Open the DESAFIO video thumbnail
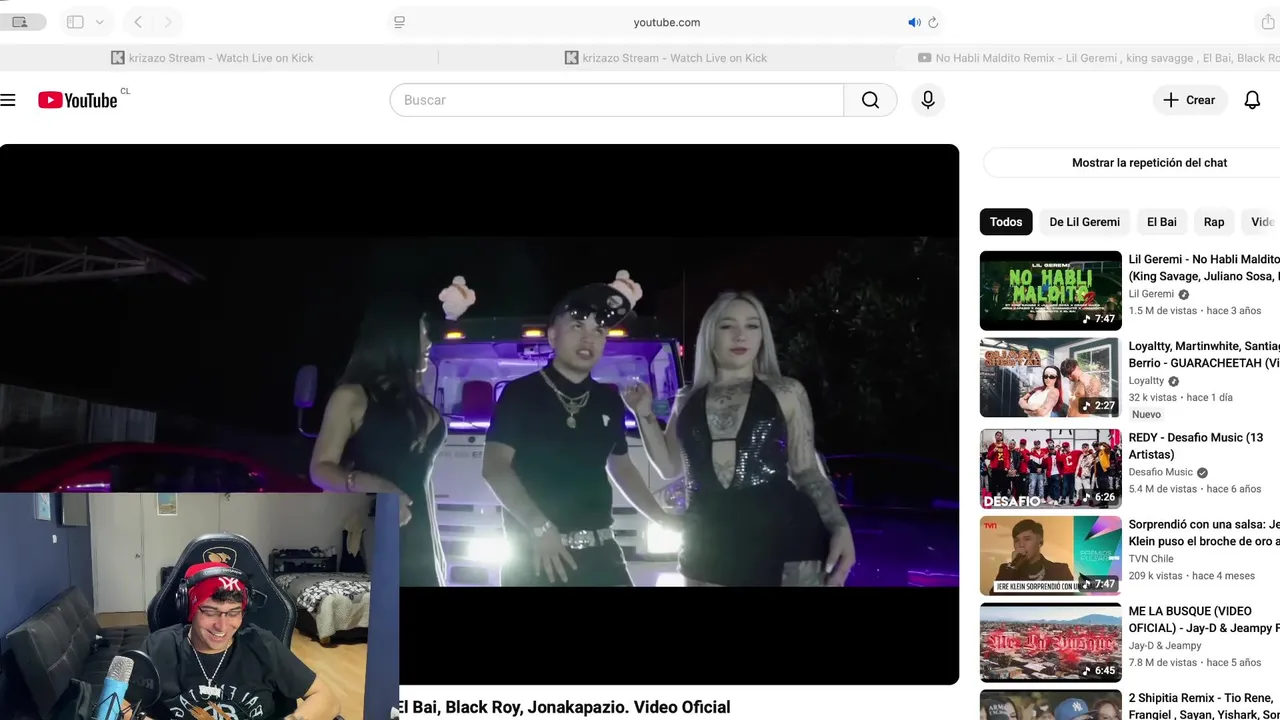 tap(1051, 469)
